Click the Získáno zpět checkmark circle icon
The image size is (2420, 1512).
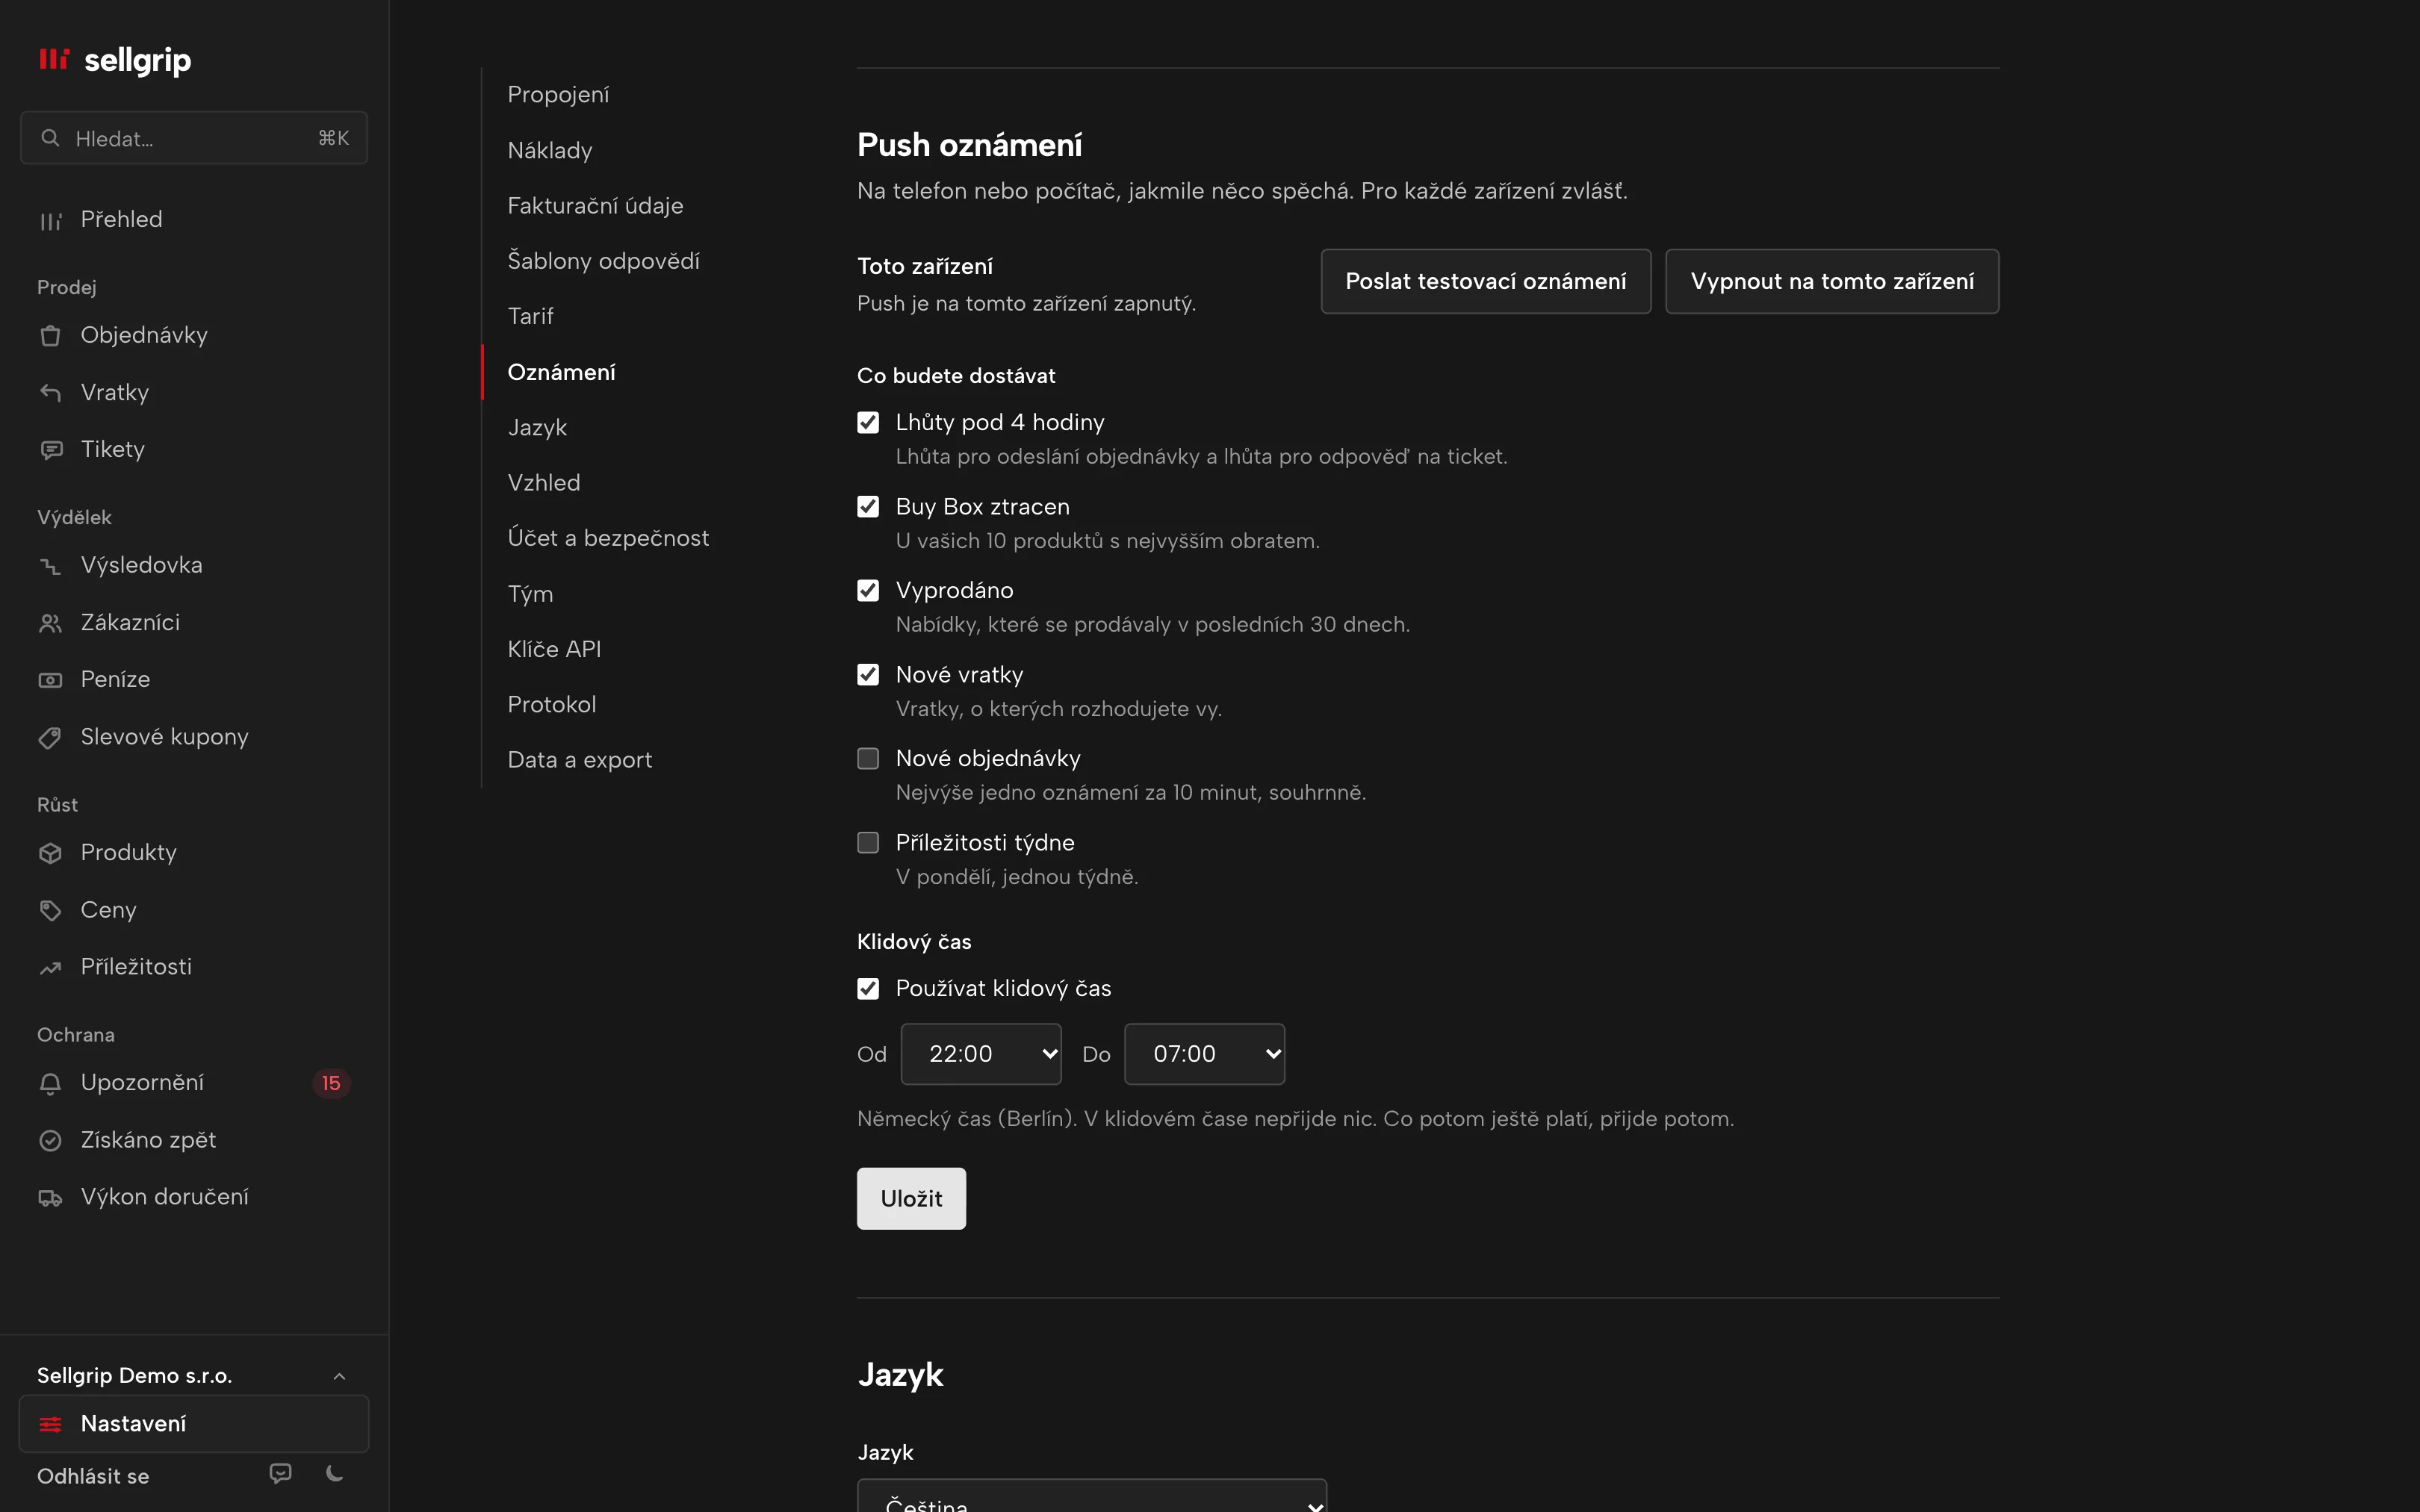click(x=50, y=1140)
